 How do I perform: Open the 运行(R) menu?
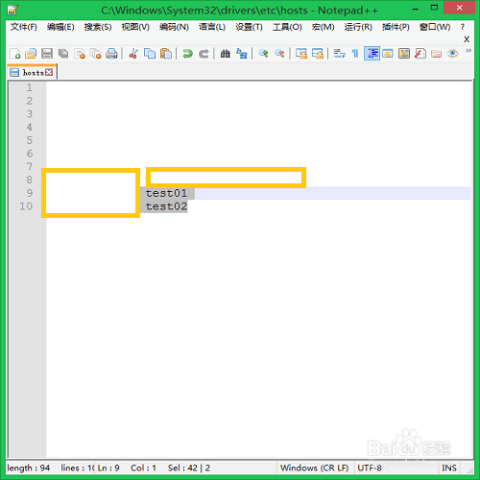pyautogui.click(x=358, y=27)
